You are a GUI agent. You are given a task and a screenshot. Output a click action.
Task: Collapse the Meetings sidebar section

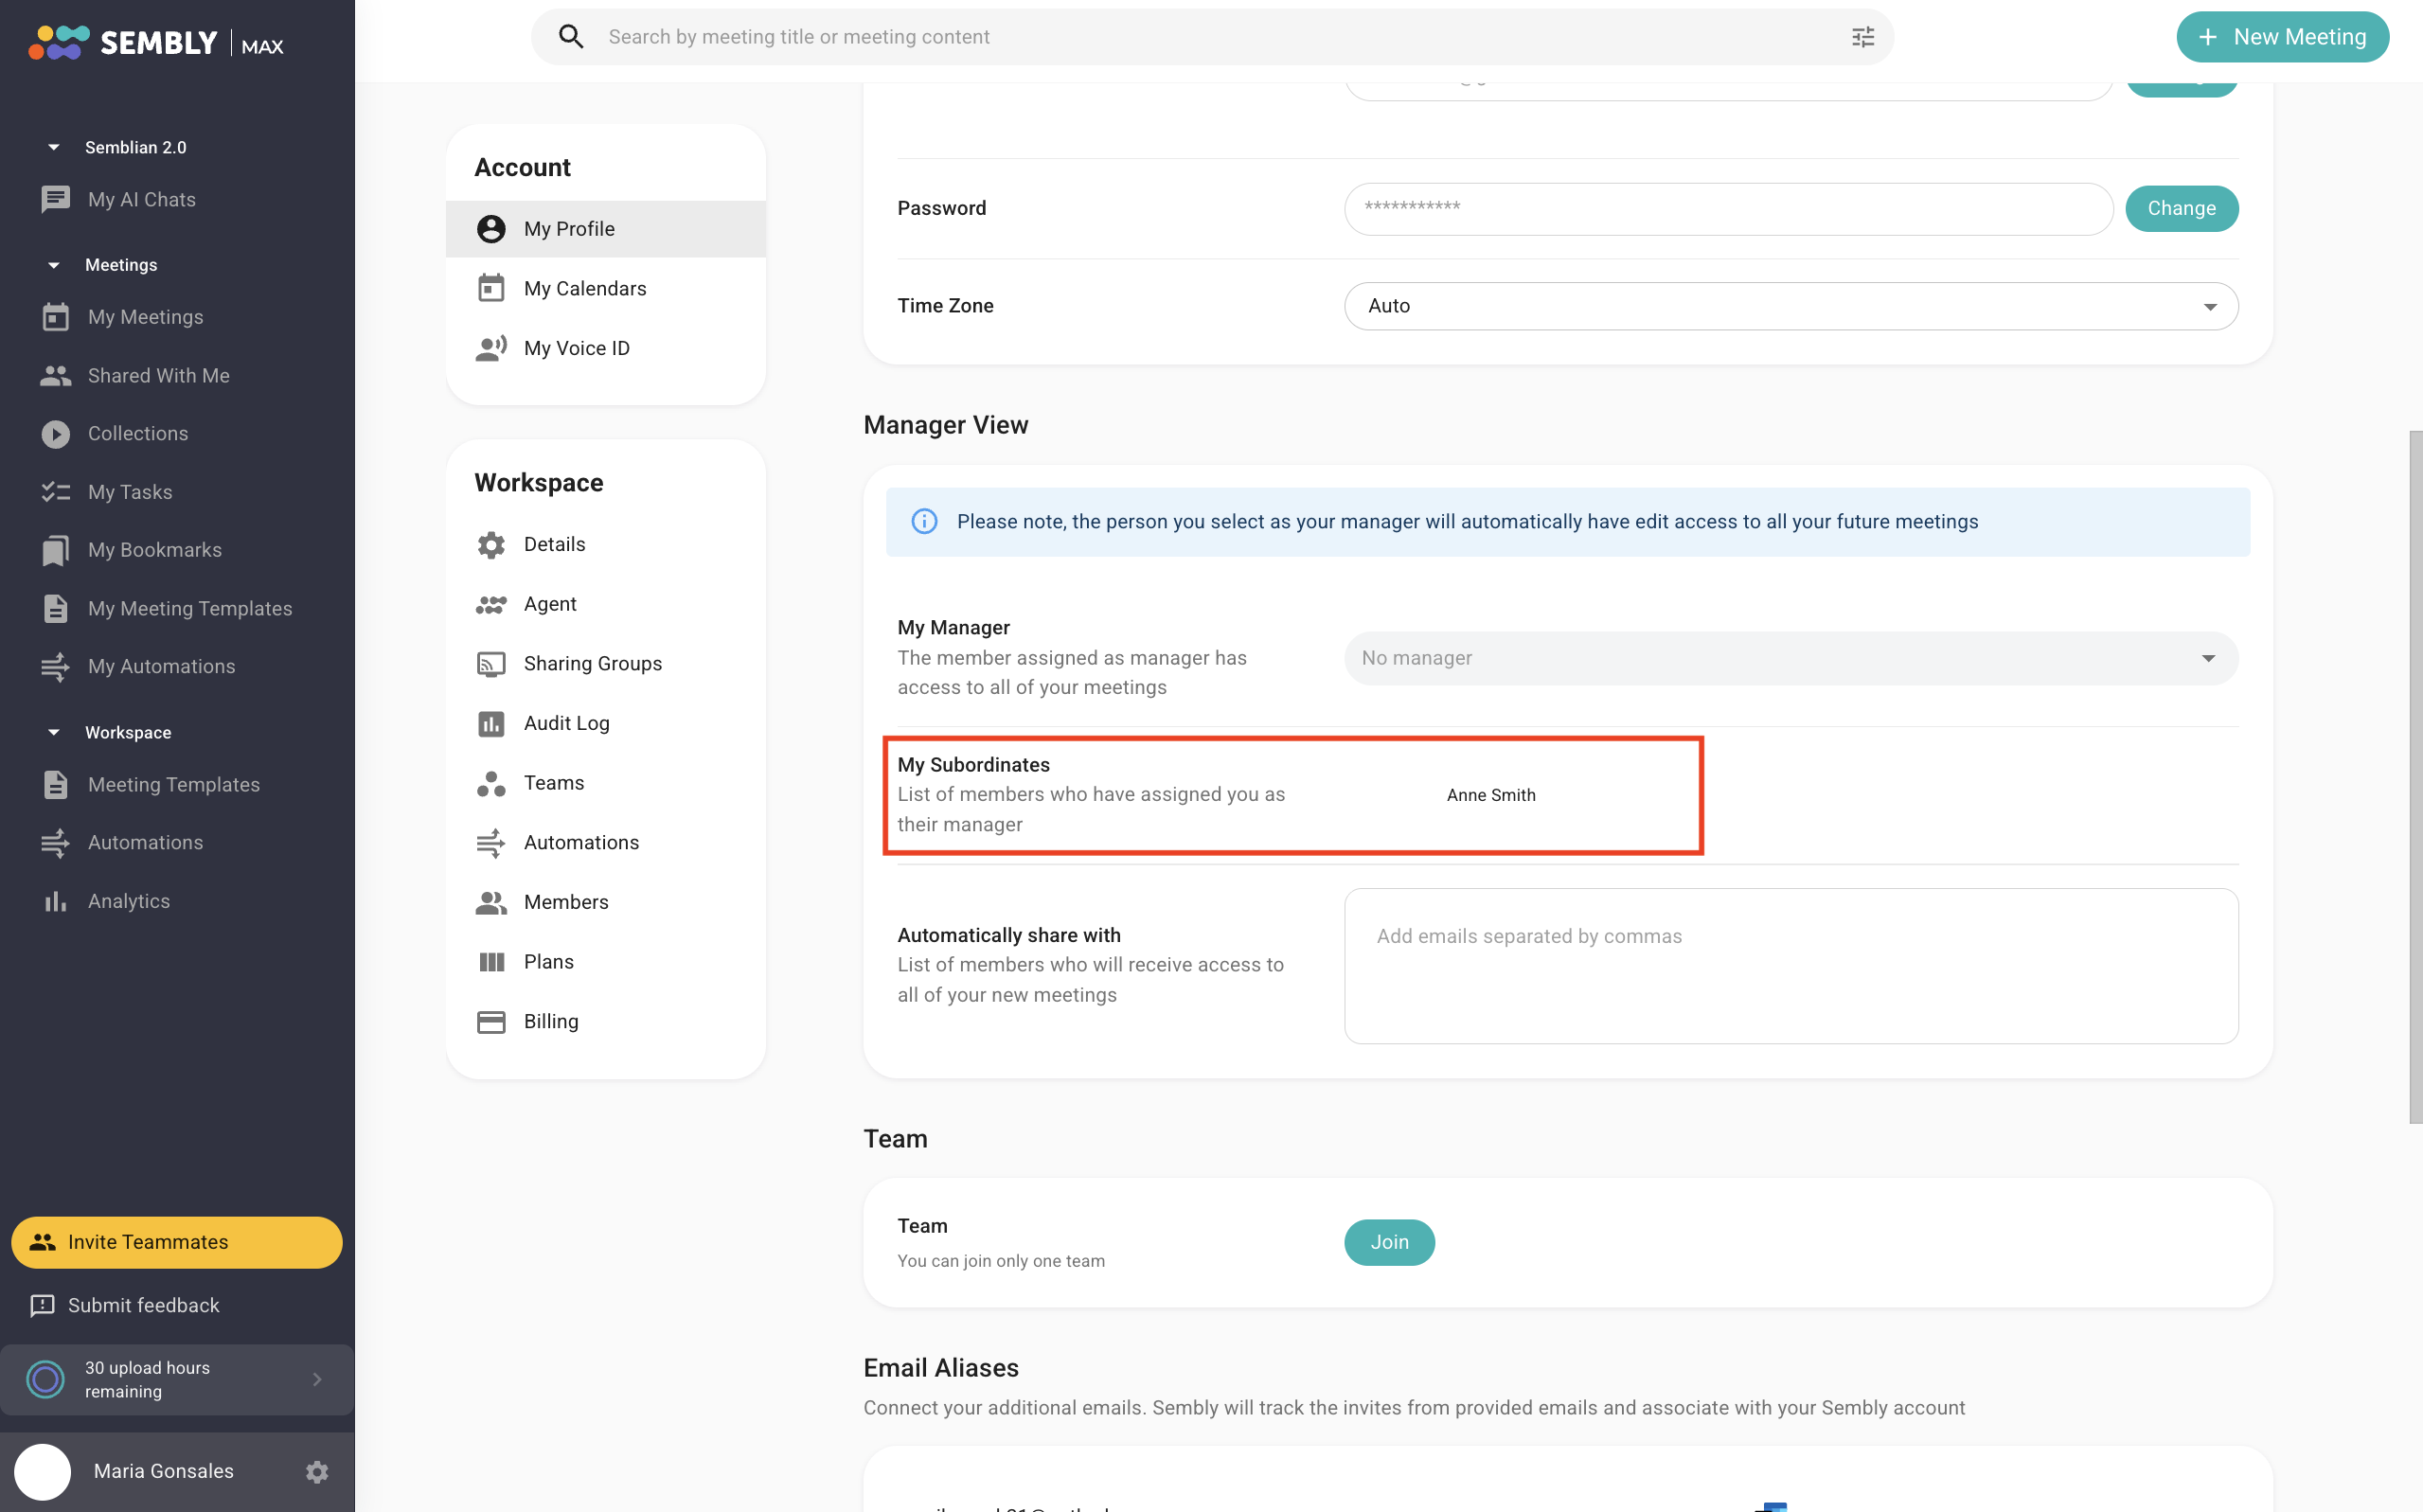54,265
